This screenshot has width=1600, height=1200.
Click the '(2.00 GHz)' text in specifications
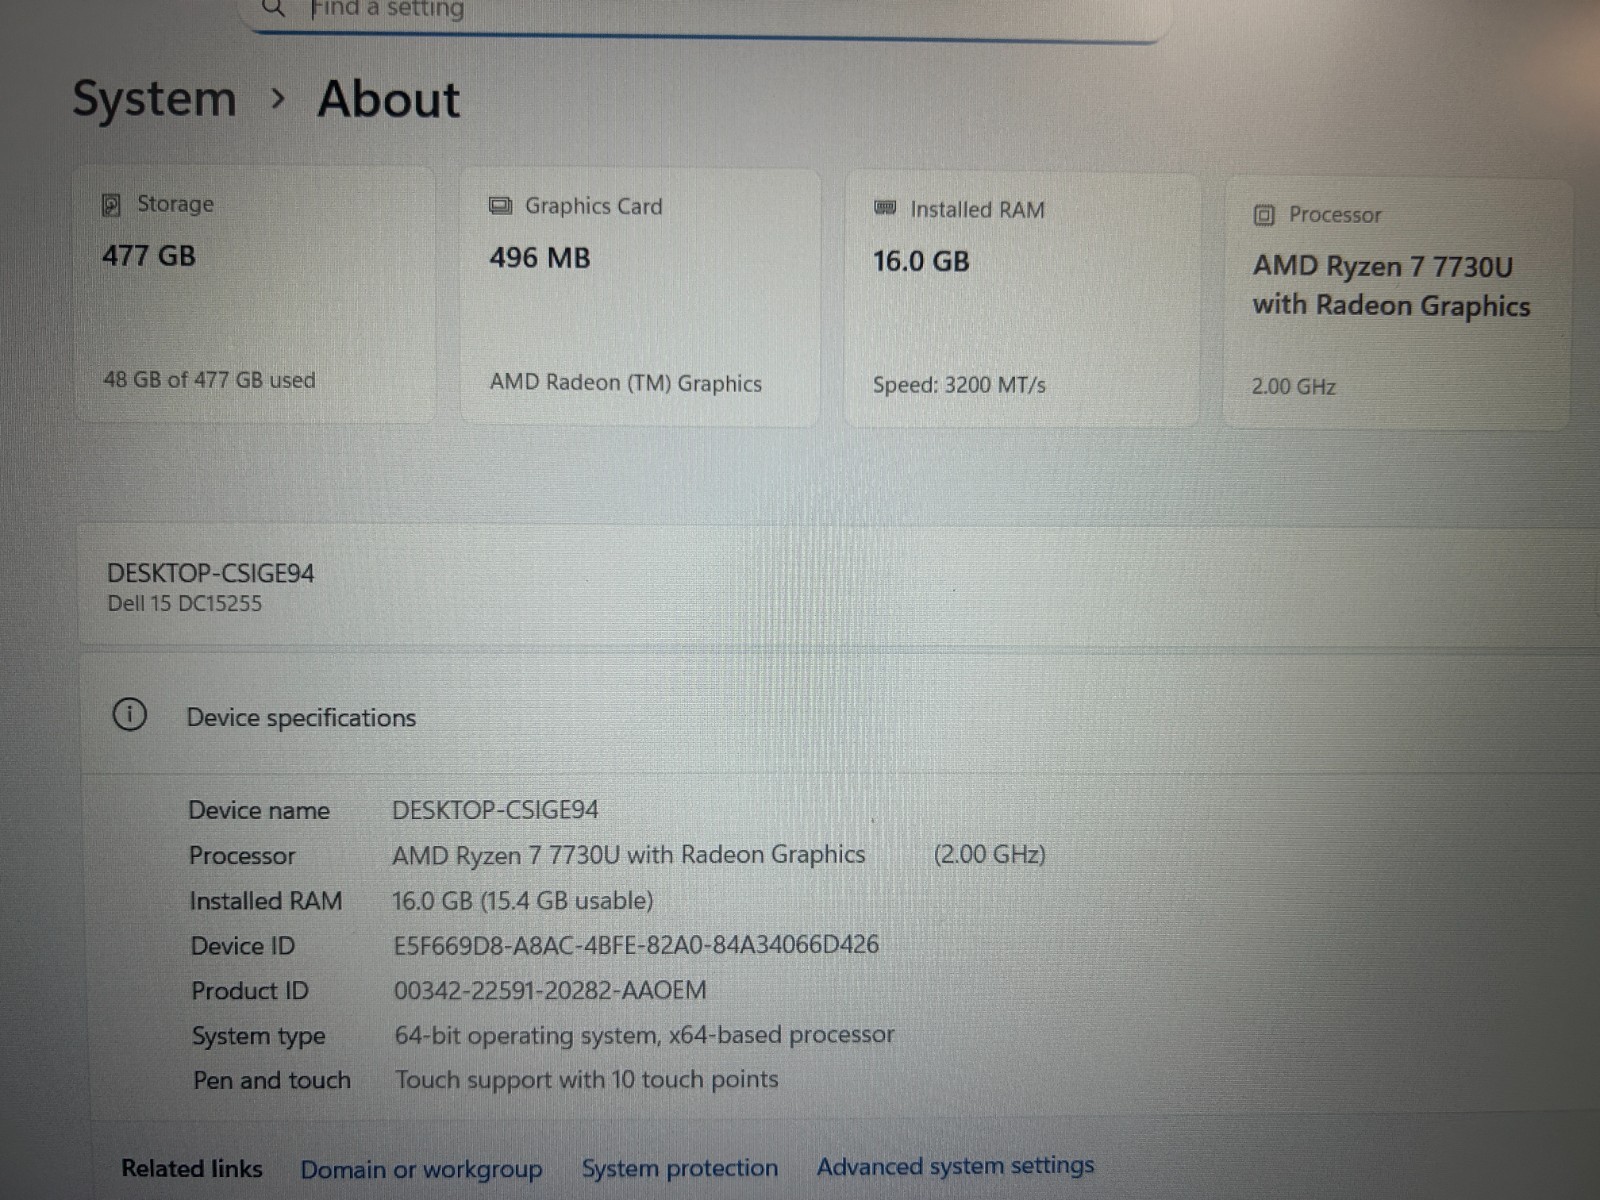pos(990,855)
